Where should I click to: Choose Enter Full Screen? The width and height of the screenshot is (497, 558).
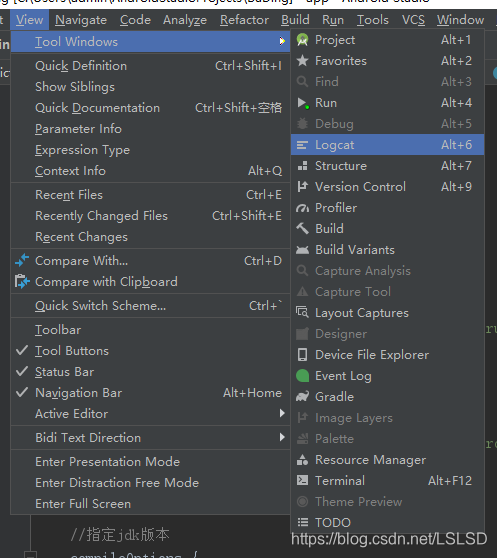151,504
